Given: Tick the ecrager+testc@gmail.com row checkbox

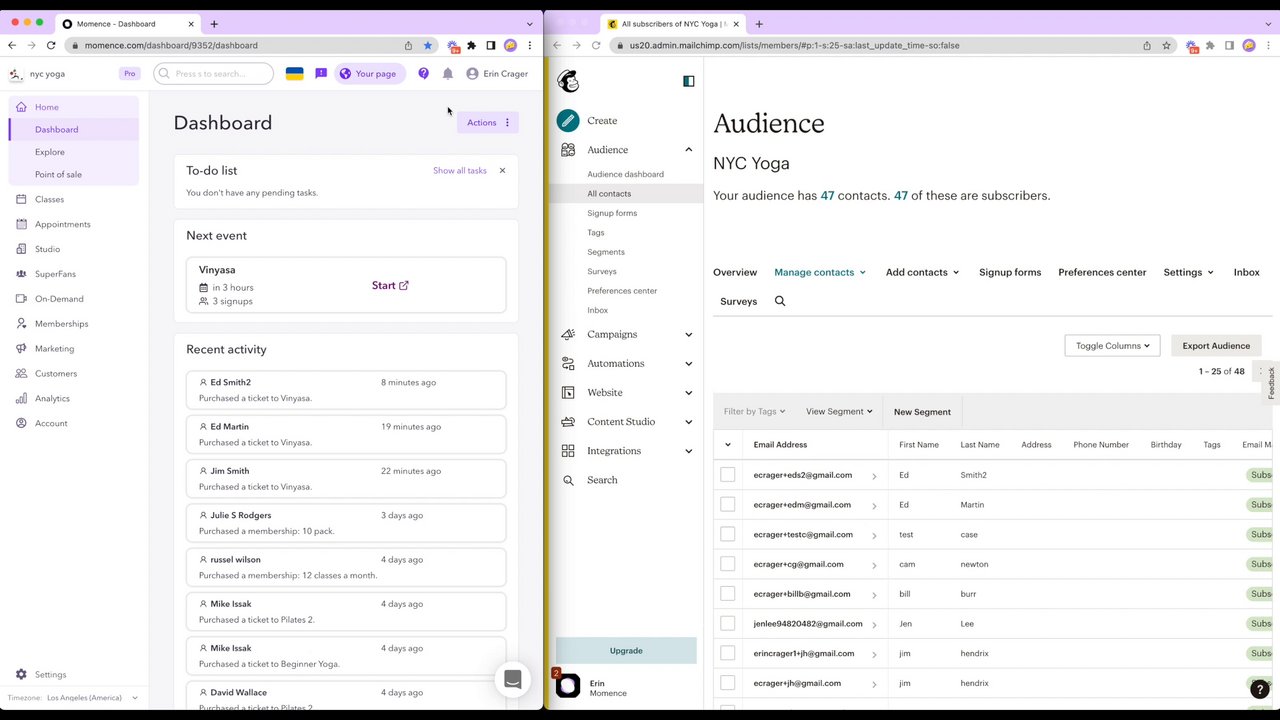Looking at the screenshot, I should point(728,534).
